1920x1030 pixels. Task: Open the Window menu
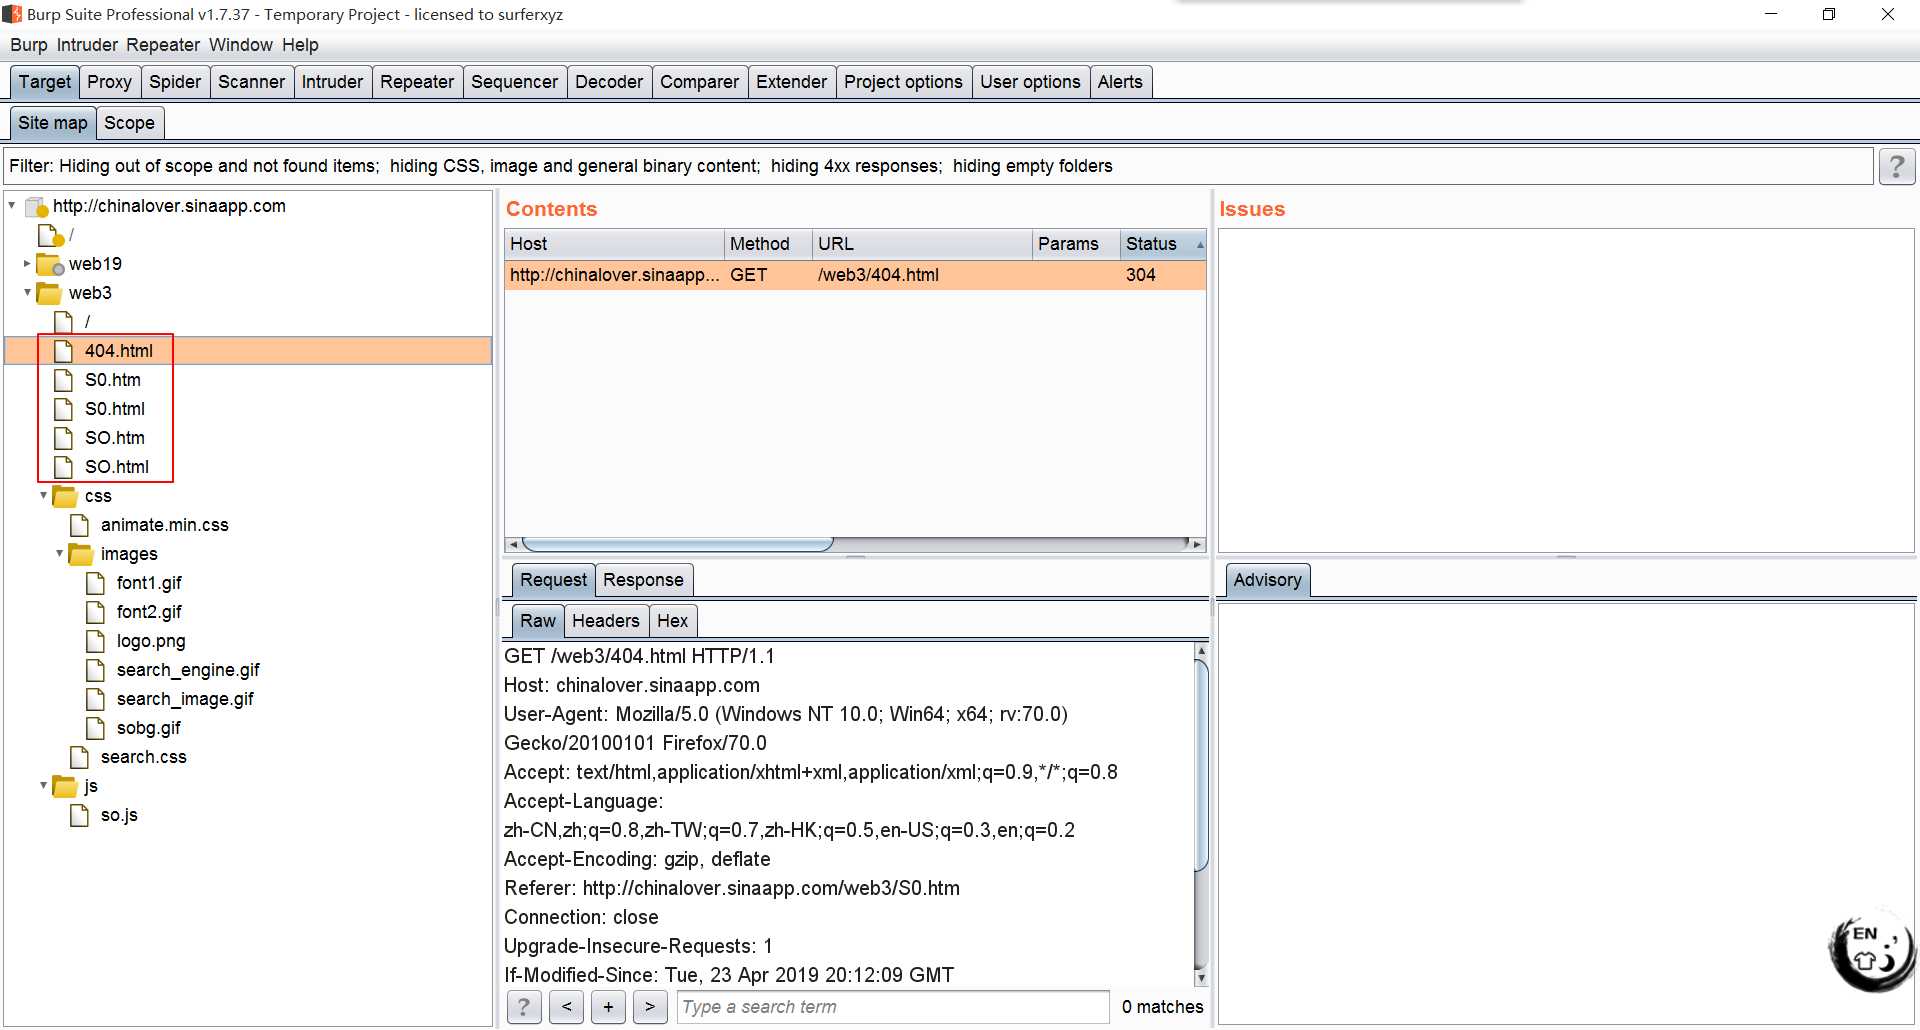point(240,45)
